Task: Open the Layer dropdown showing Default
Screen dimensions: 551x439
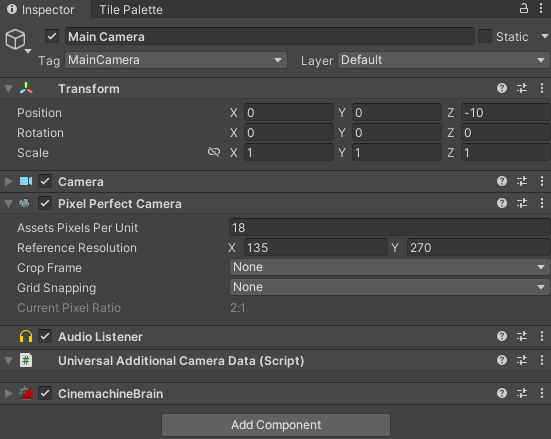Action: [443, 60]
